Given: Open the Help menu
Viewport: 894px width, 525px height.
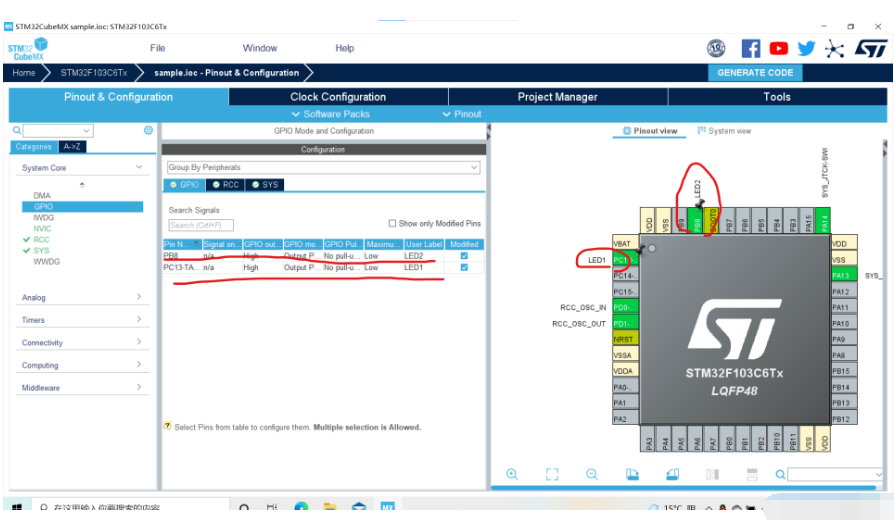Looking at the screenshot, I should 344,48.
